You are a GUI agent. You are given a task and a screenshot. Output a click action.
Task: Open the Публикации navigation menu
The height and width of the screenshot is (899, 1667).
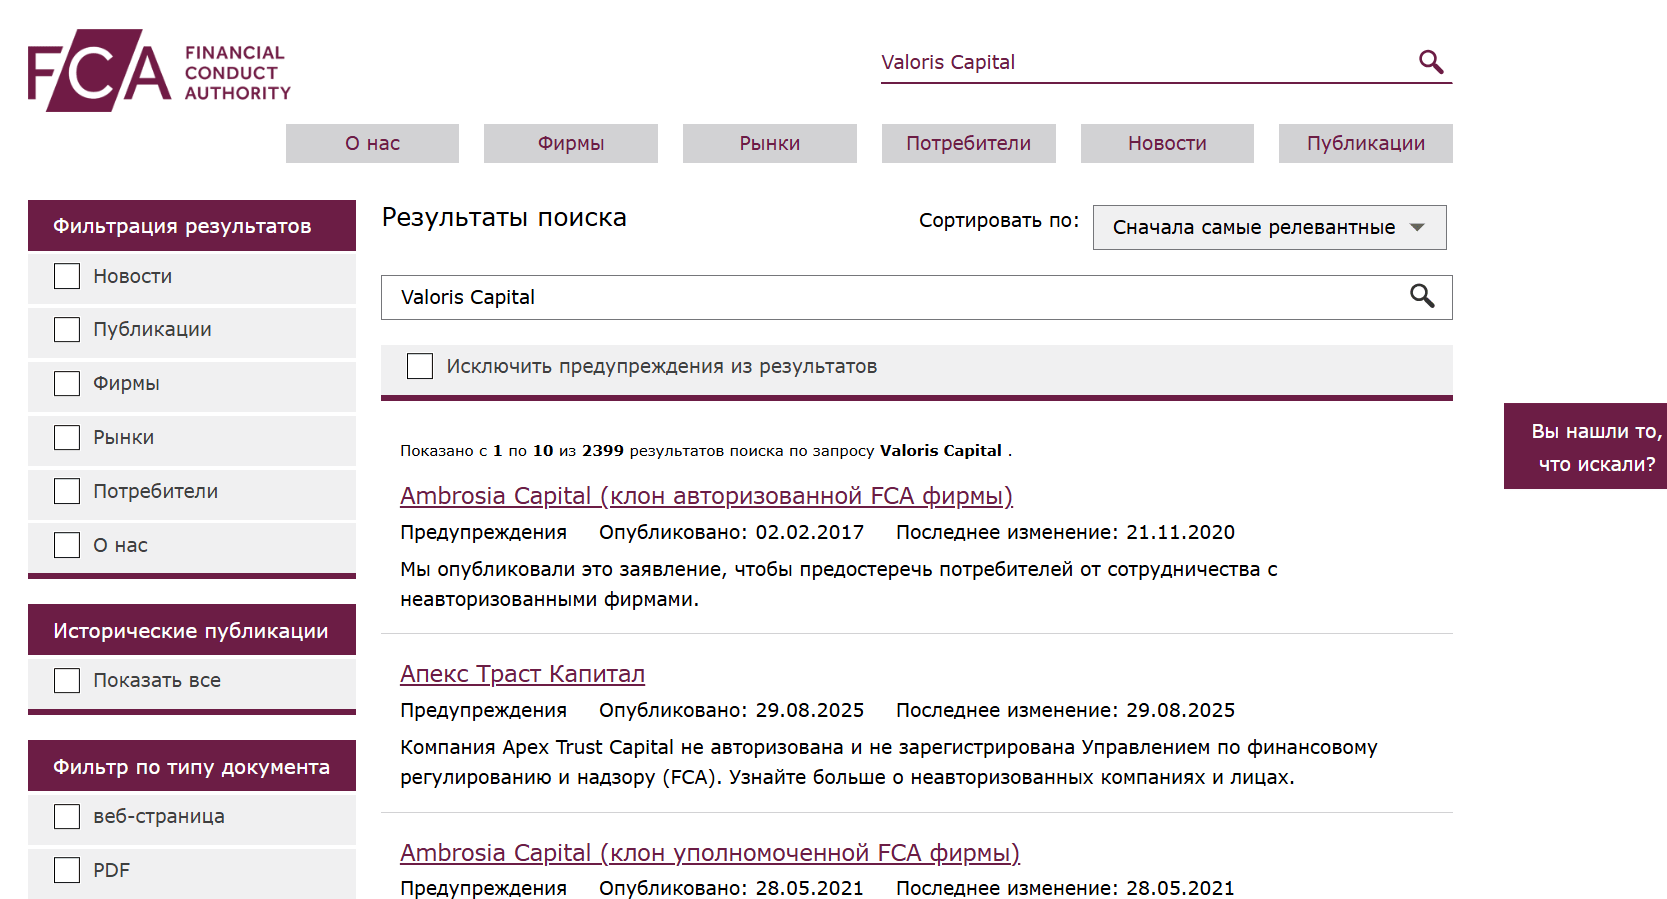1366,143
